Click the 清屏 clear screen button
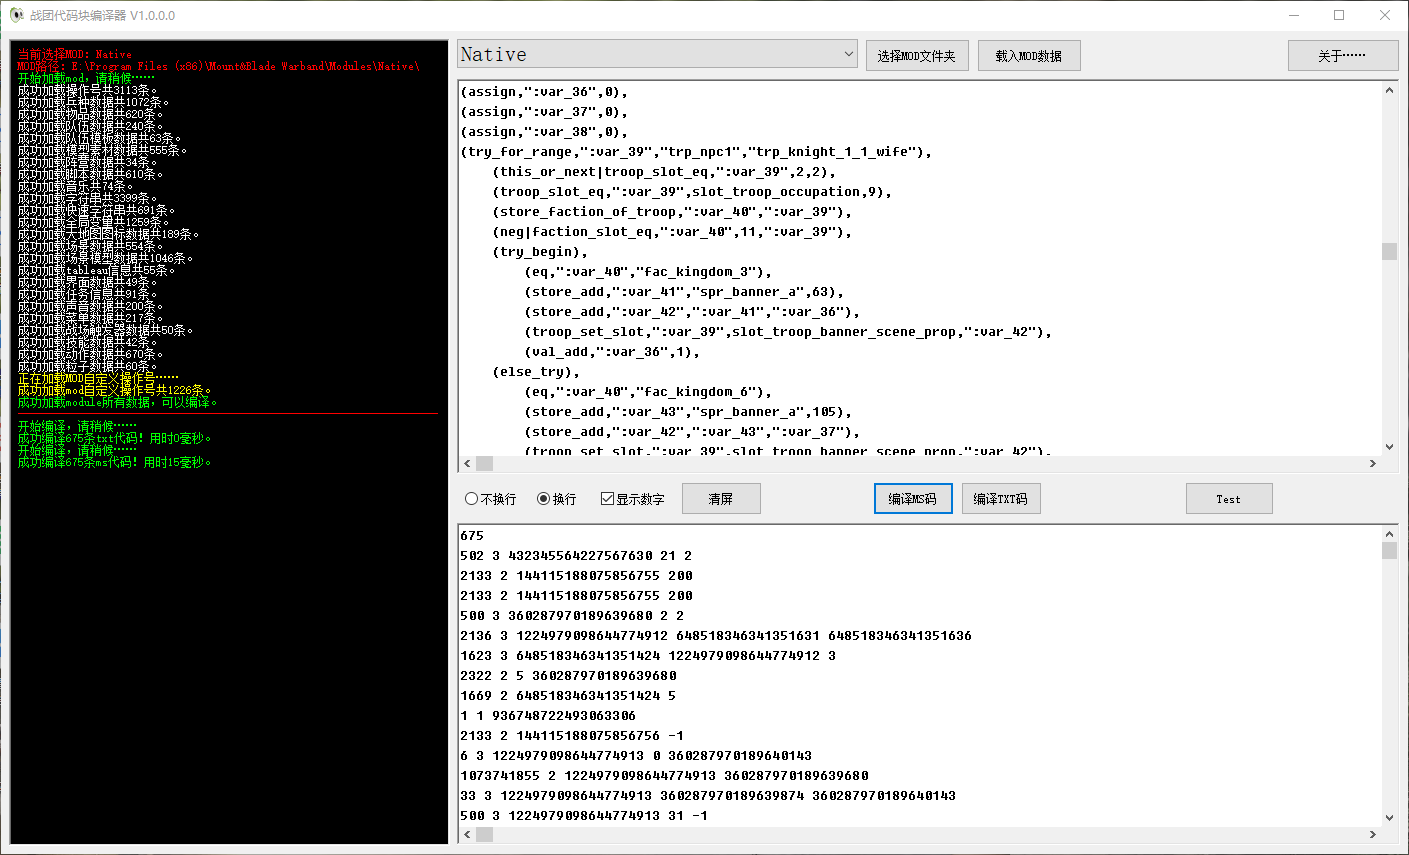Screen dimensions: 1409x855 pos(721,499)
